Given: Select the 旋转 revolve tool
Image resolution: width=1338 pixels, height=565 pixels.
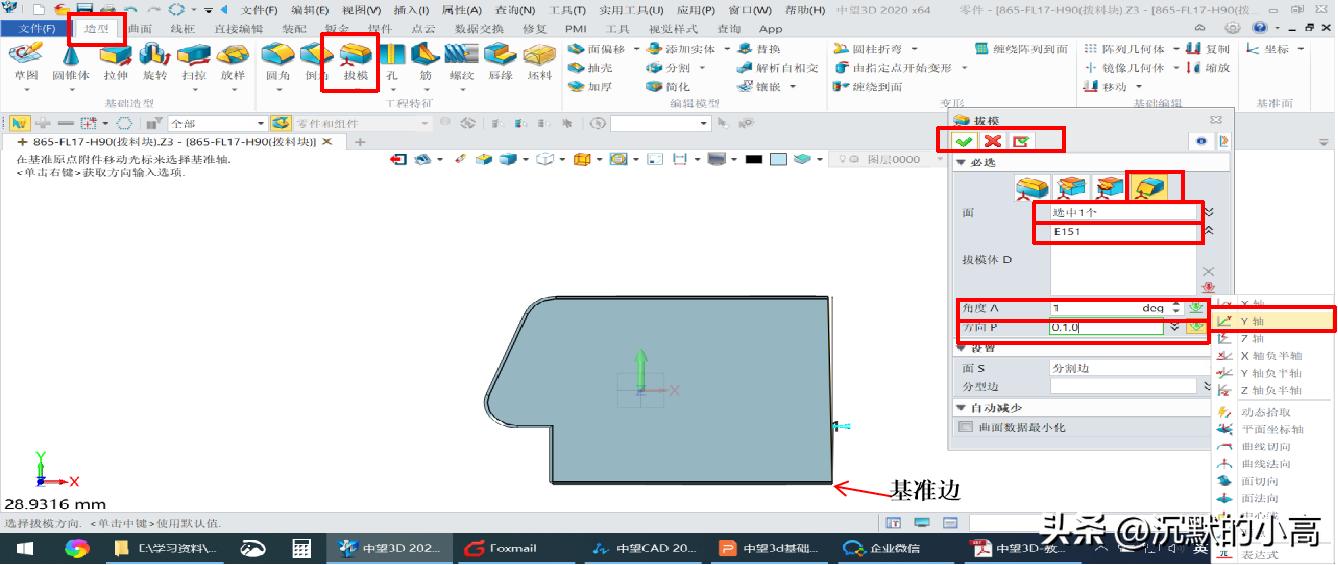Looking at the screenshot, I should (x=154, y=62).
